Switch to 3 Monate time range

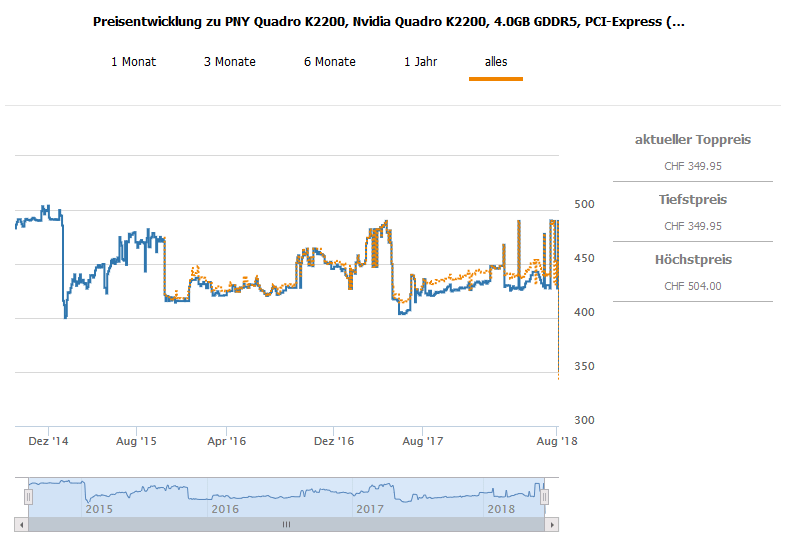pos(230,62)
